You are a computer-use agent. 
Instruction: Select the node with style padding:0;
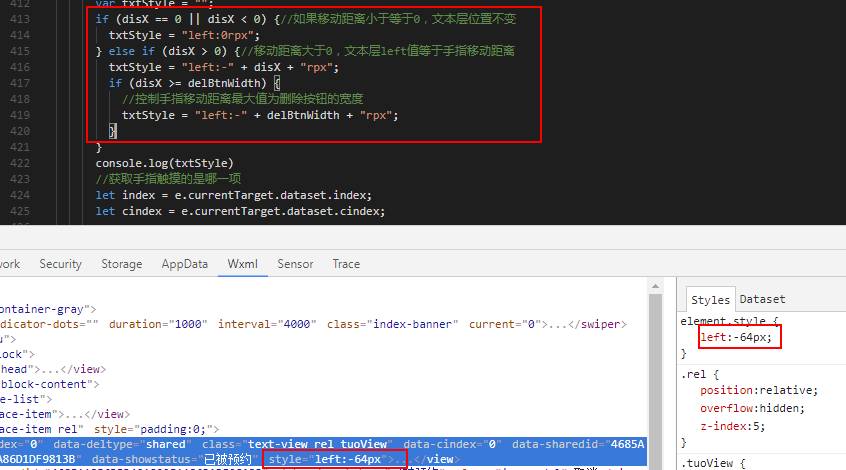pos(110,430)
